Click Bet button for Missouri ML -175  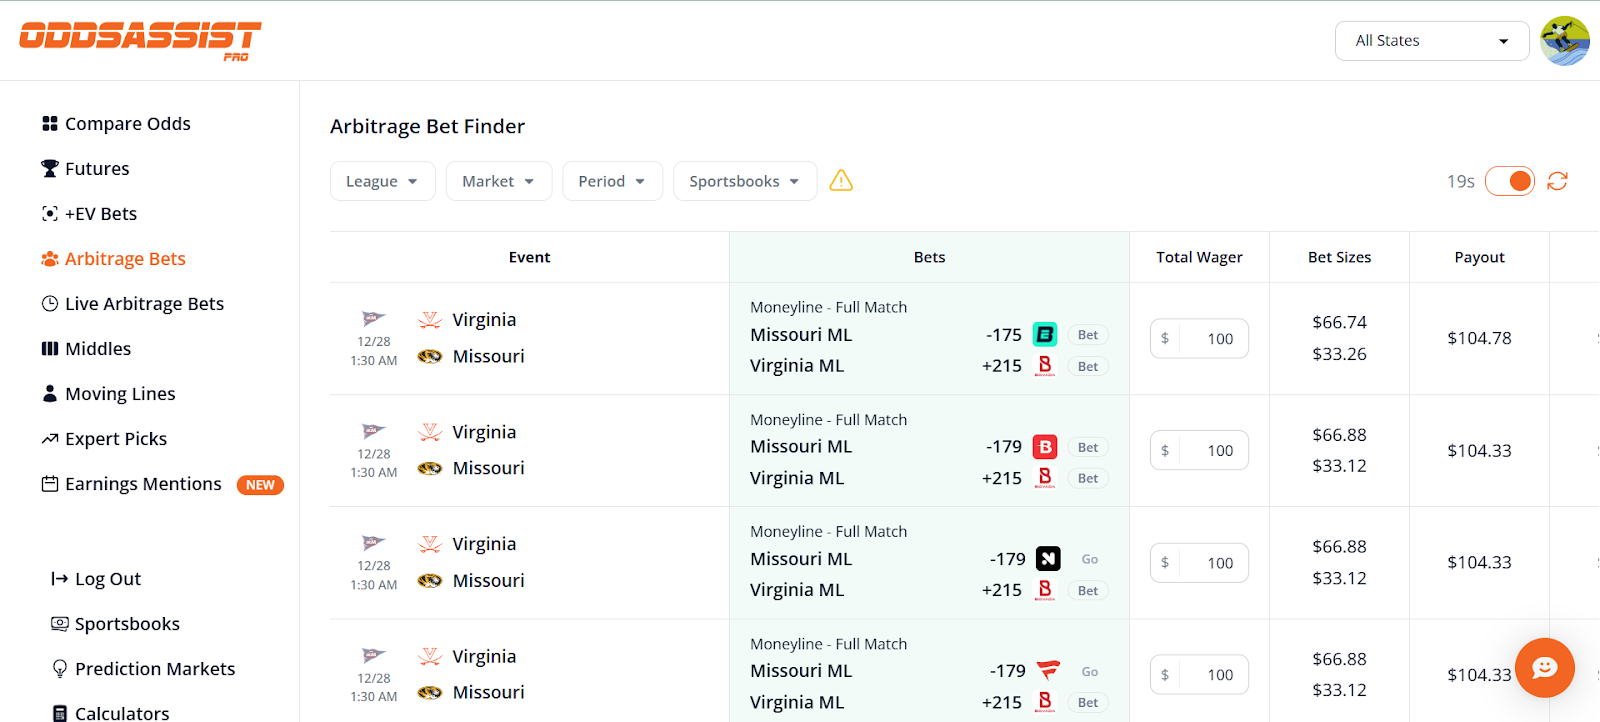pyautogui.click(x=1088, y=335)
